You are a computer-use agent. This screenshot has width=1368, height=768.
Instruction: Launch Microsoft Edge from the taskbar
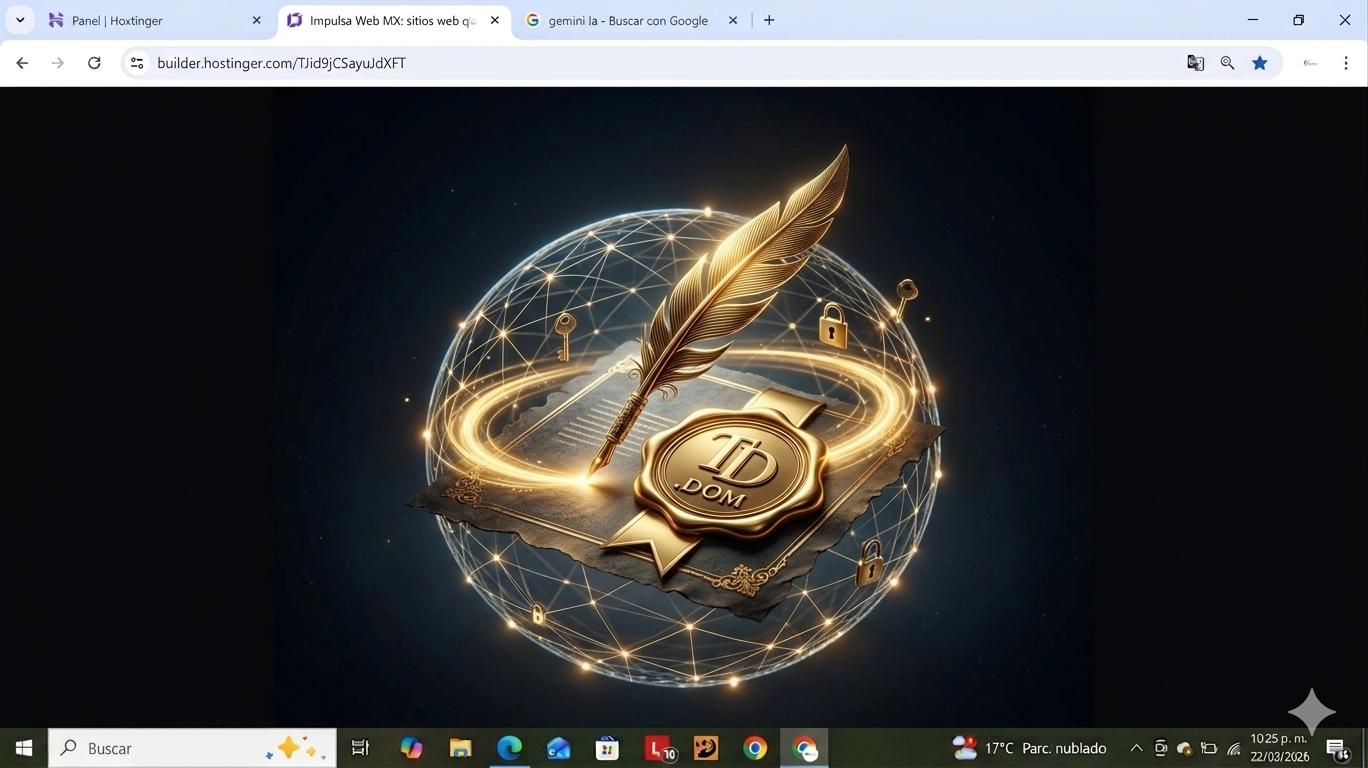tap(509, 748)
